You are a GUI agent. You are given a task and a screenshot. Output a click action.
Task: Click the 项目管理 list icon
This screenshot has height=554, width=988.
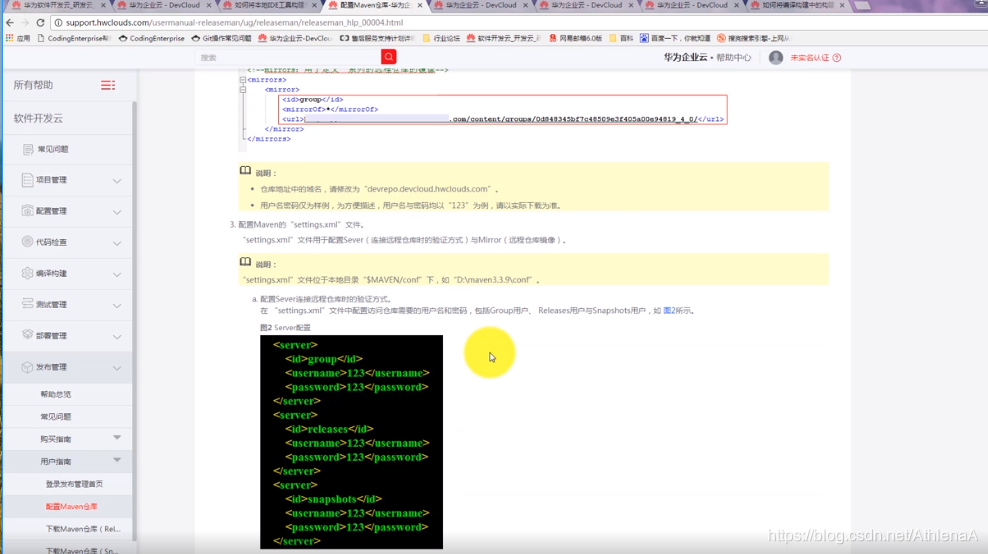27,180
